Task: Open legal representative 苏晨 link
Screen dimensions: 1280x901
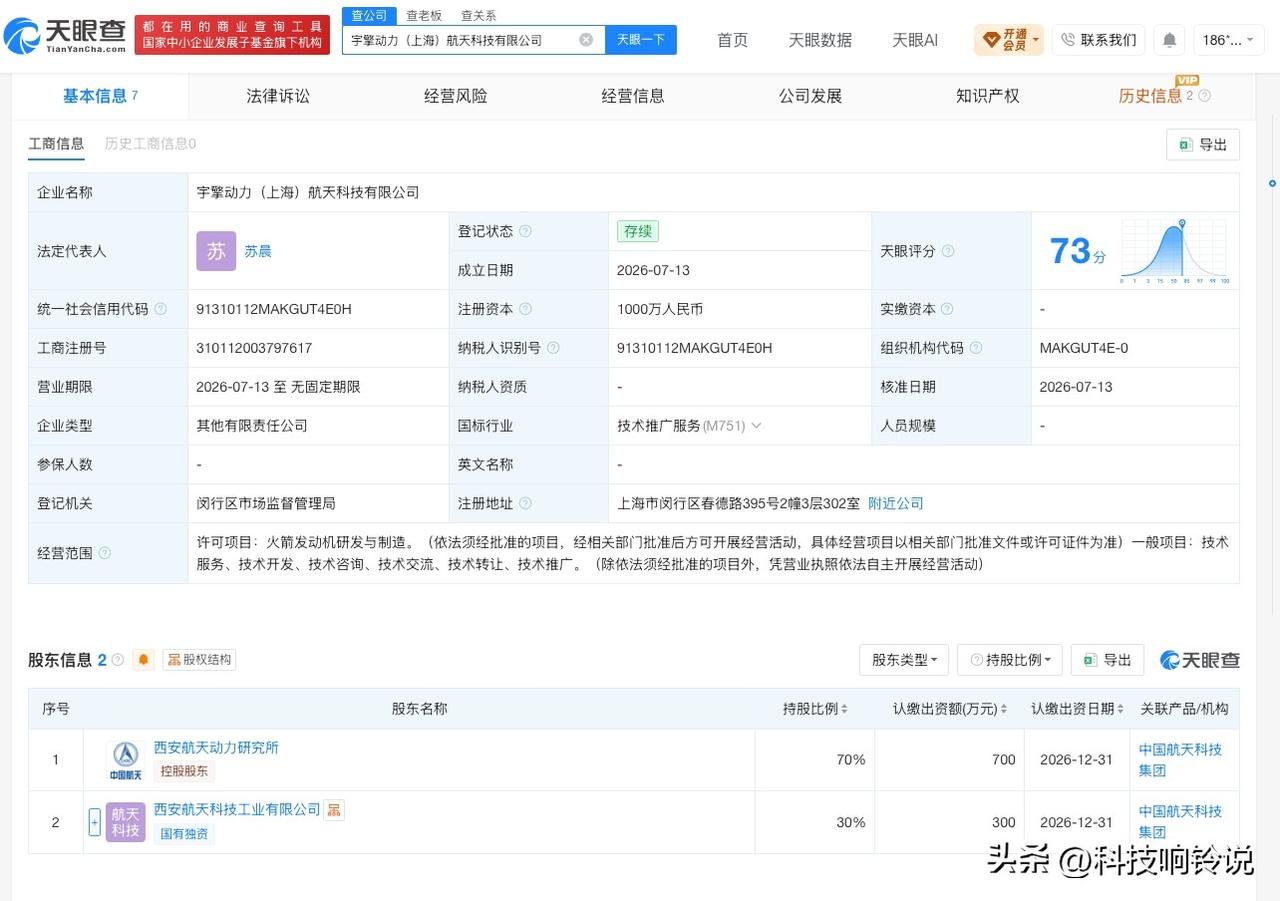Action: 258,251
